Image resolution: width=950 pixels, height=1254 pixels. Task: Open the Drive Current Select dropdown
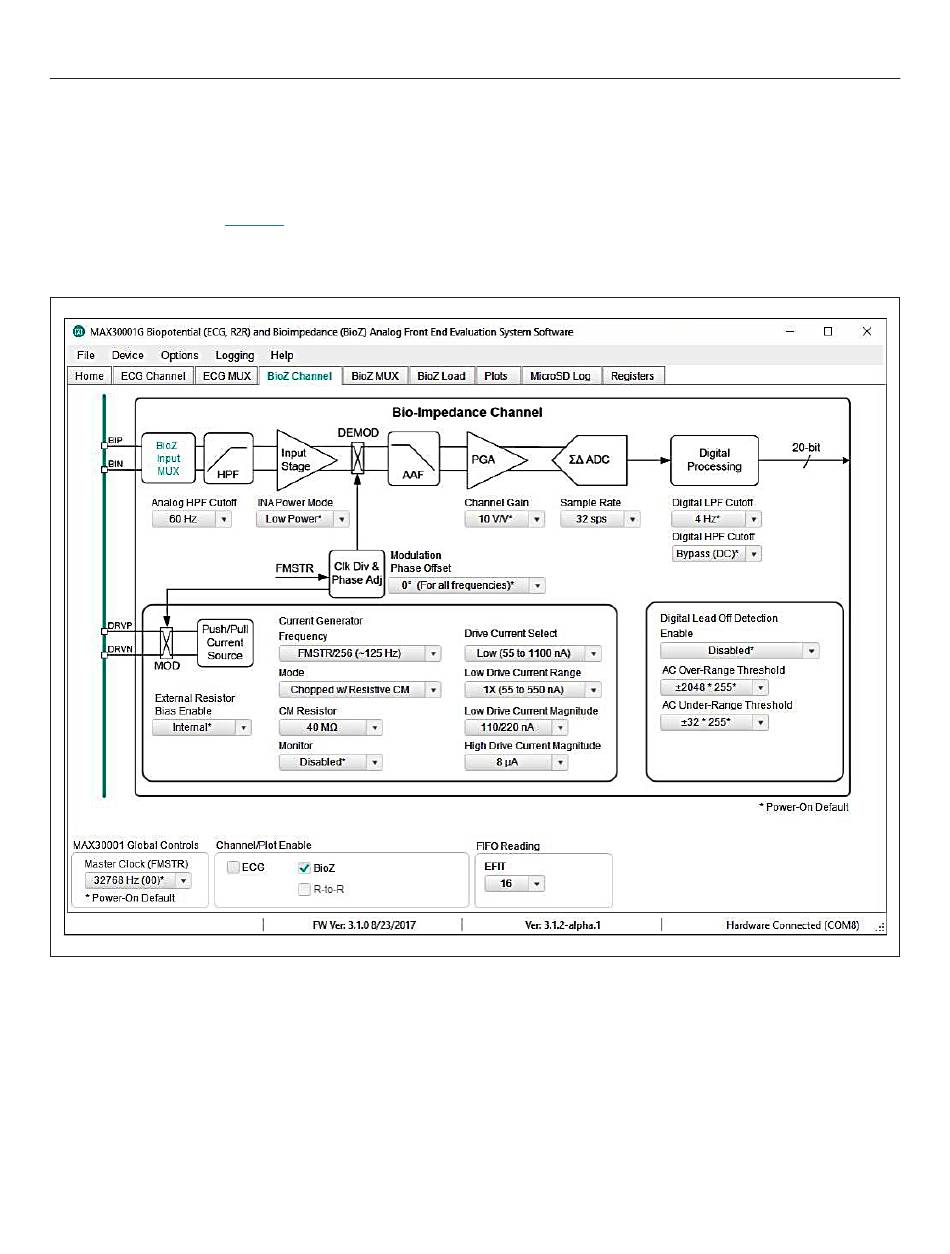[533, 654]
